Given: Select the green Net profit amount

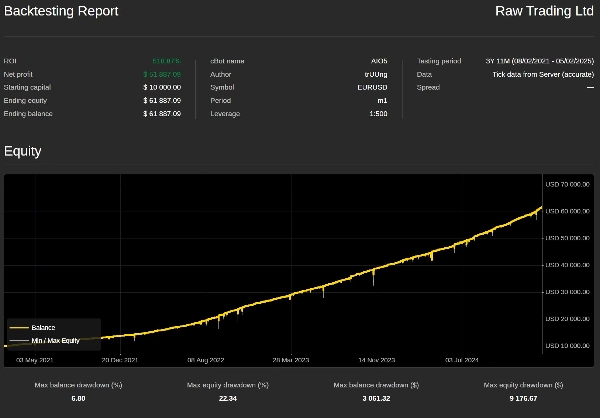Looking at the screenshot, I should (x=162, y=74).
